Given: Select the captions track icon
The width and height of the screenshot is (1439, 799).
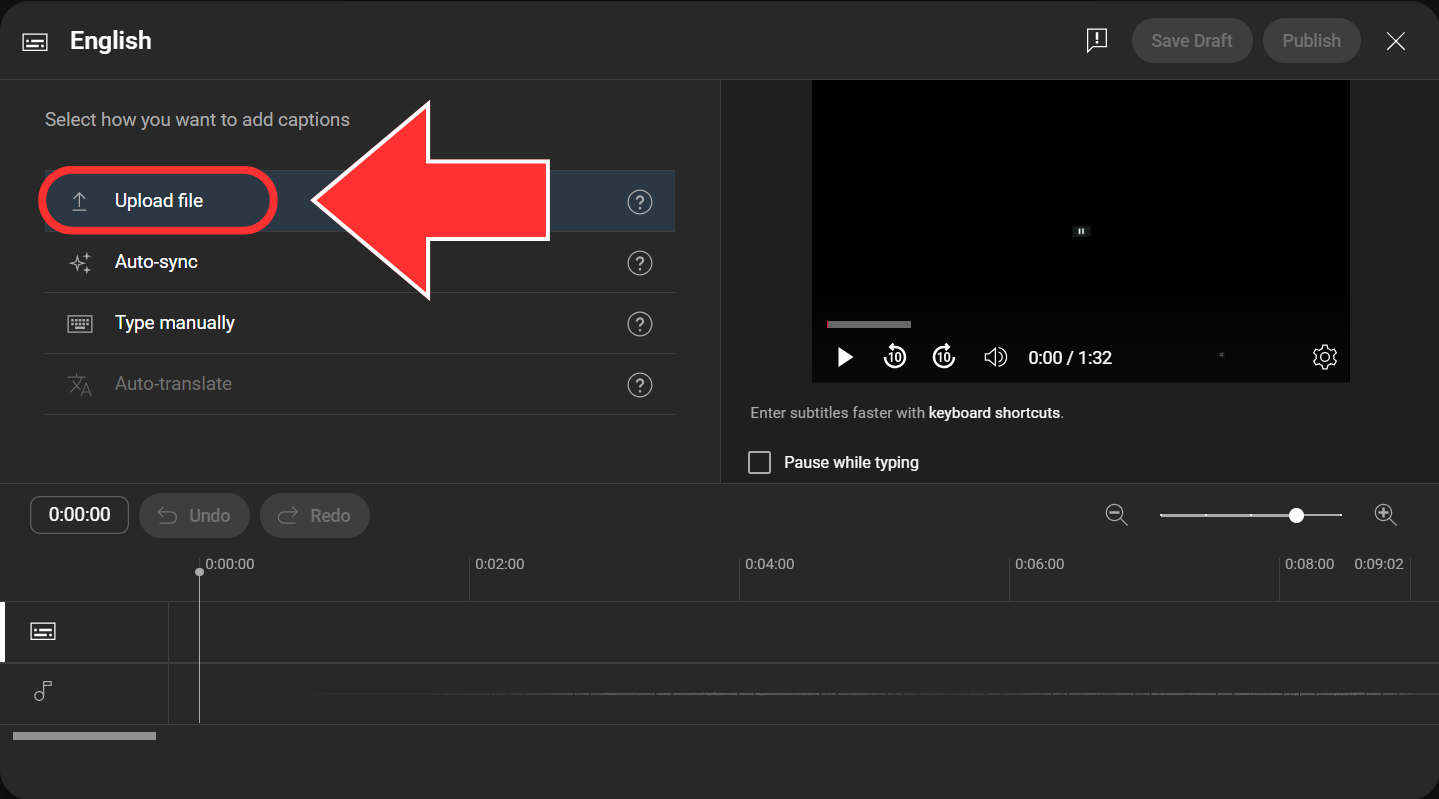Looking at the screenshot, I should pos(43,631).
